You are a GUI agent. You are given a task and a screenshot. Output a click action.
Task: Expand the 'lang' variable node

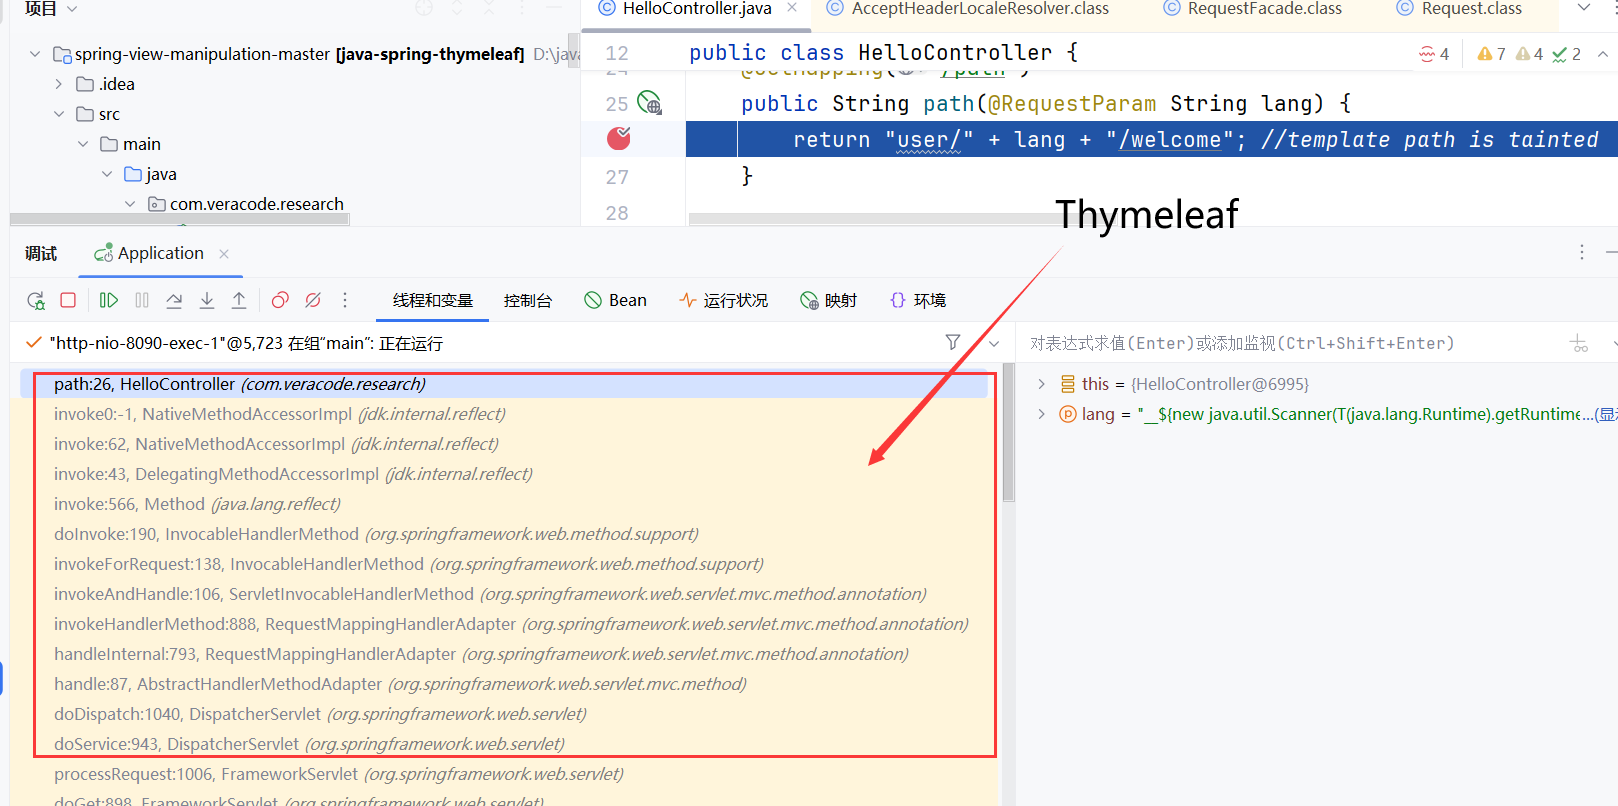[x=1041, y=414]
